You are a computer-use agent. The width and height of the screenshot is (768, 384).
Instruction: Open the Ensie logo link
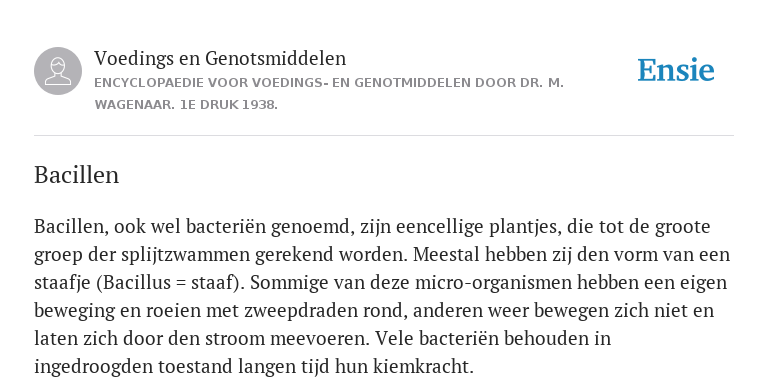coord(675,71)
